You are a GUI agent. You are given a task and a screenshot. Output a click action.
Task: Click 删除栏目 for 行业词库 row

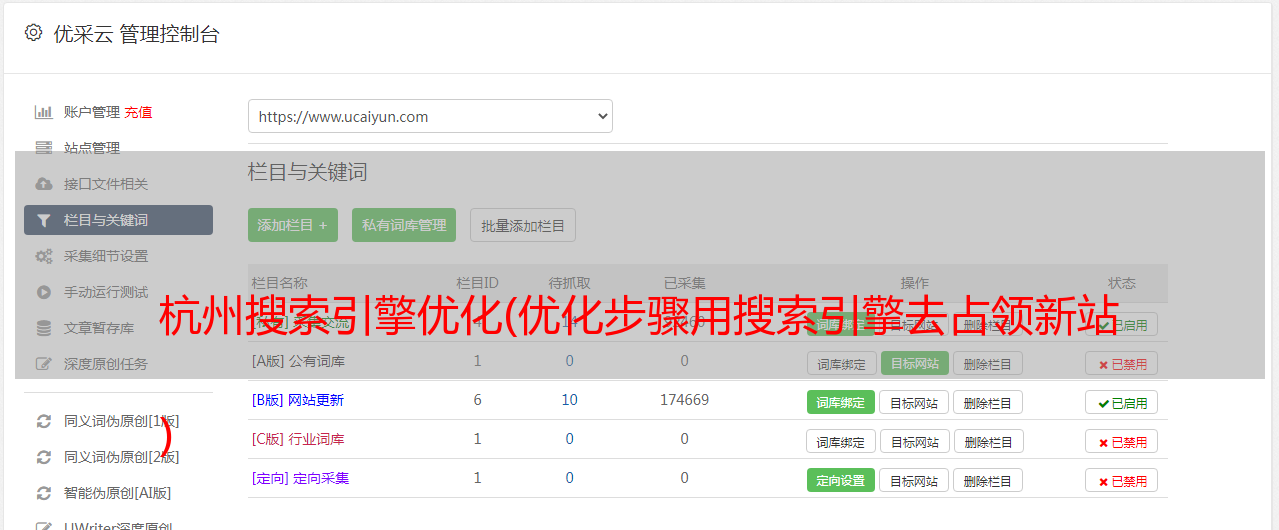pos(987,441)
